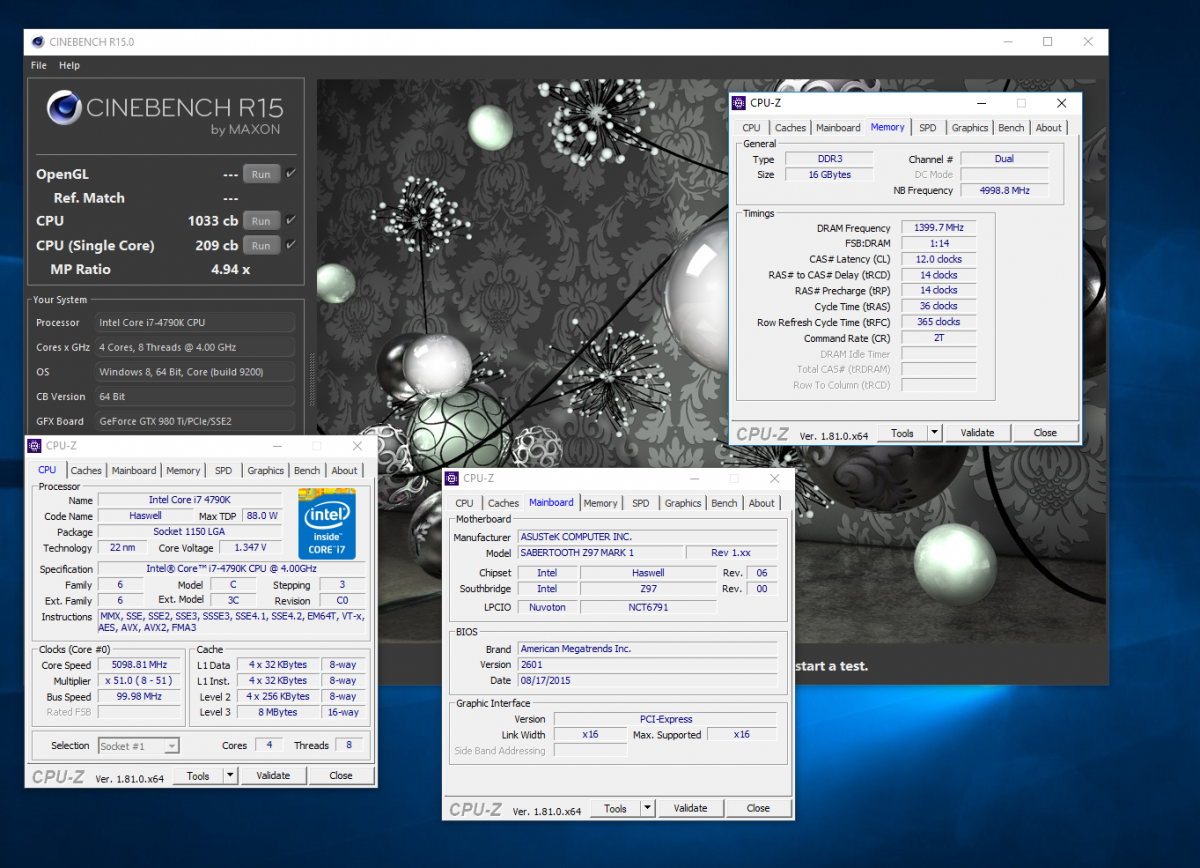The width and height of the screenshot is (1200, 868).
Task: Toggle the OpenGL test checkbox
Action: coord(291,174)
